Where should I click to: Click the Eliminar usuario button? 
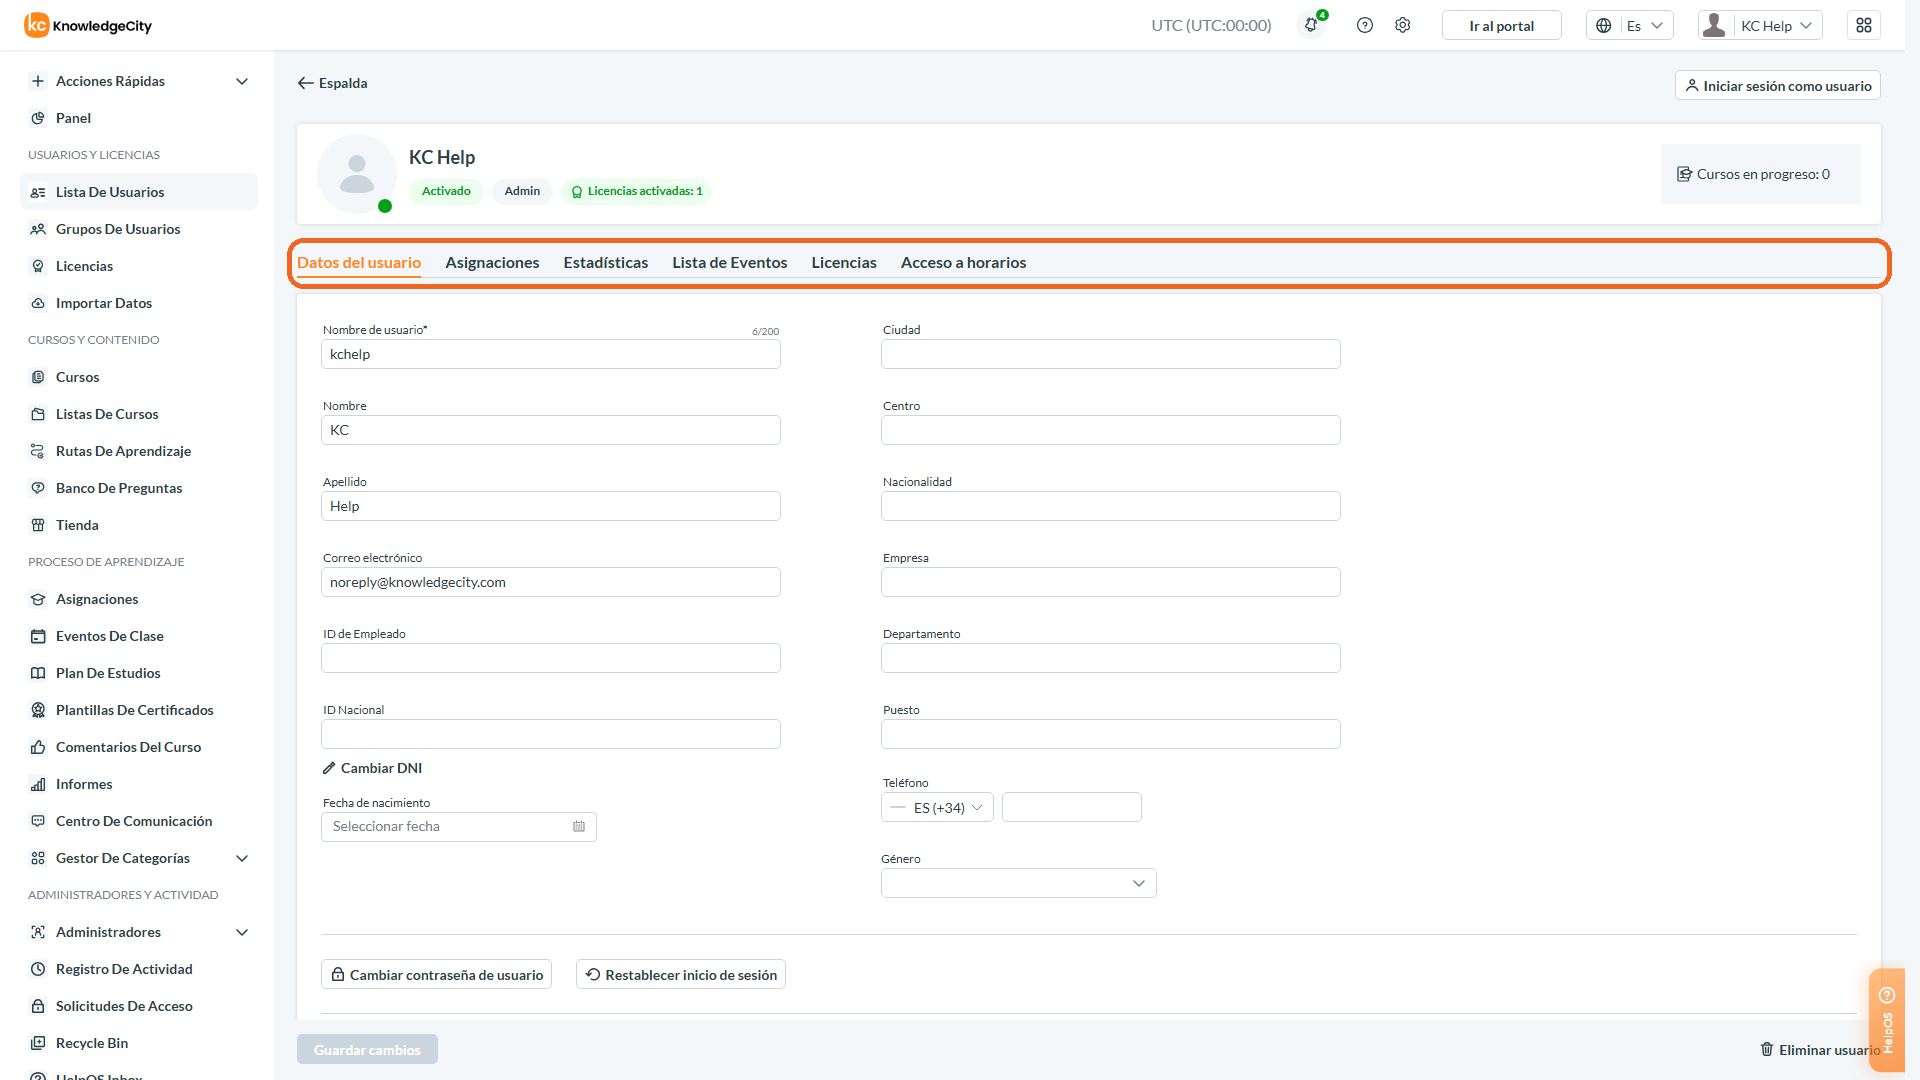coord(1820,1049)
